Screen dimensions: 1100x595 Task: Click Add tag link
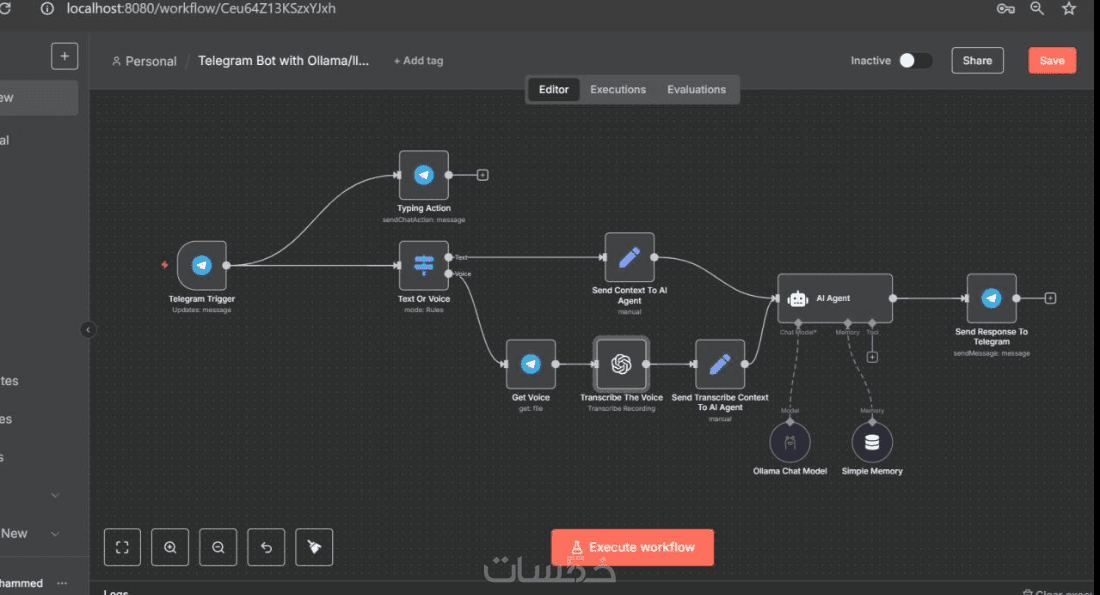pyautogui.click(x=418, y=61)
